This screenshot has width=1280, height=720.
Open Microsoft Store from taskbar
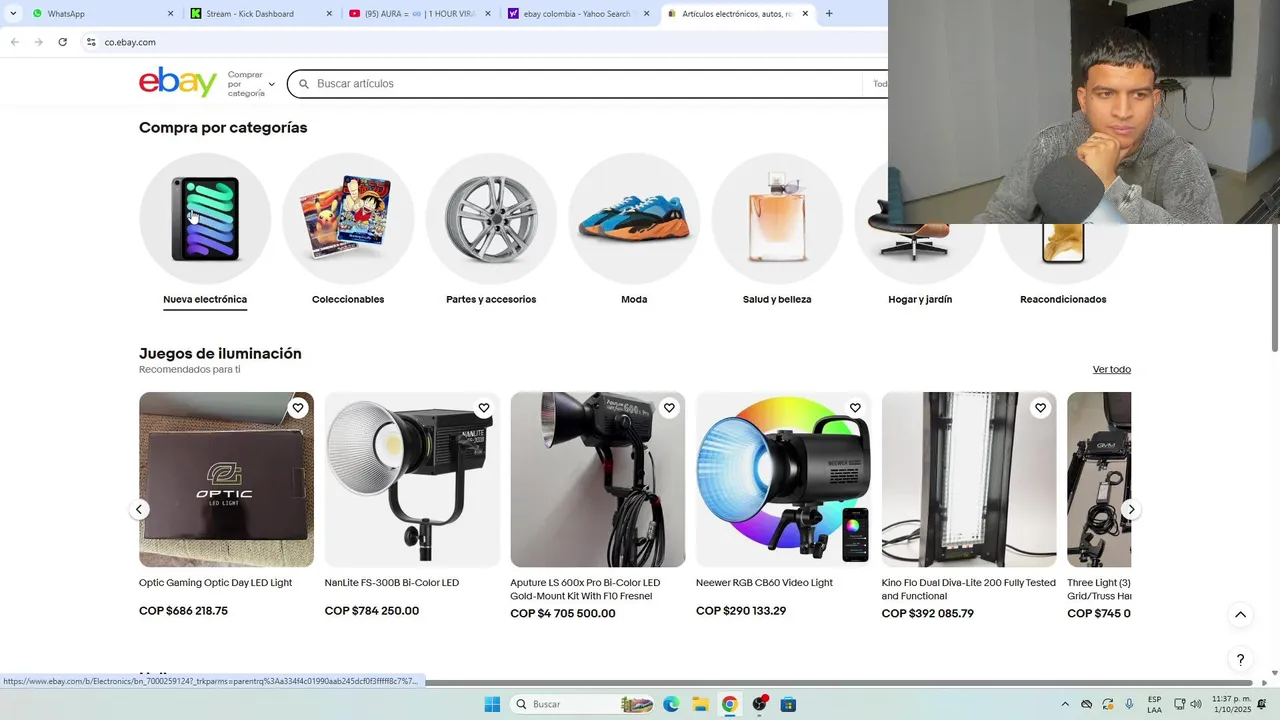click(x=788, y=704)
